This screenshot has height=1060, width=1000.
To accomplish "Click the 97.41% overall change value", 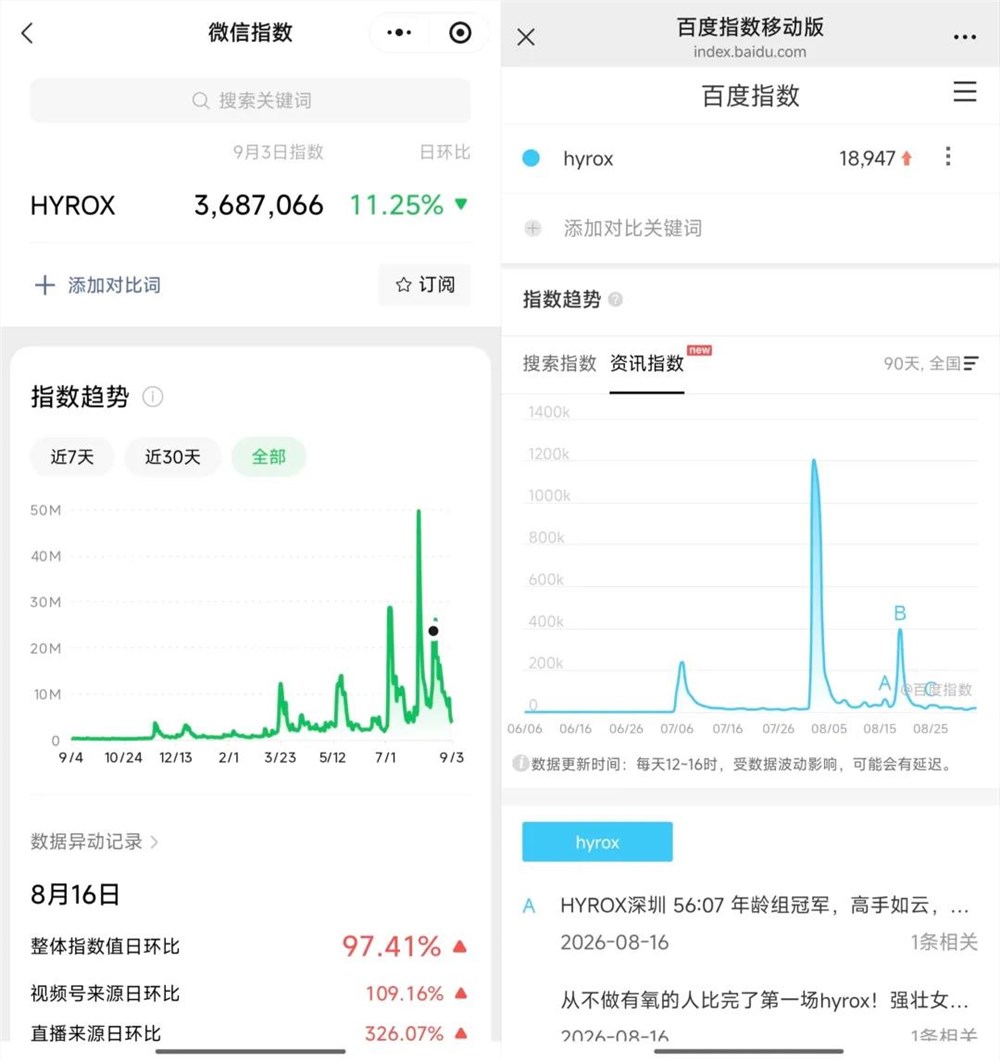I will point(391,946).
